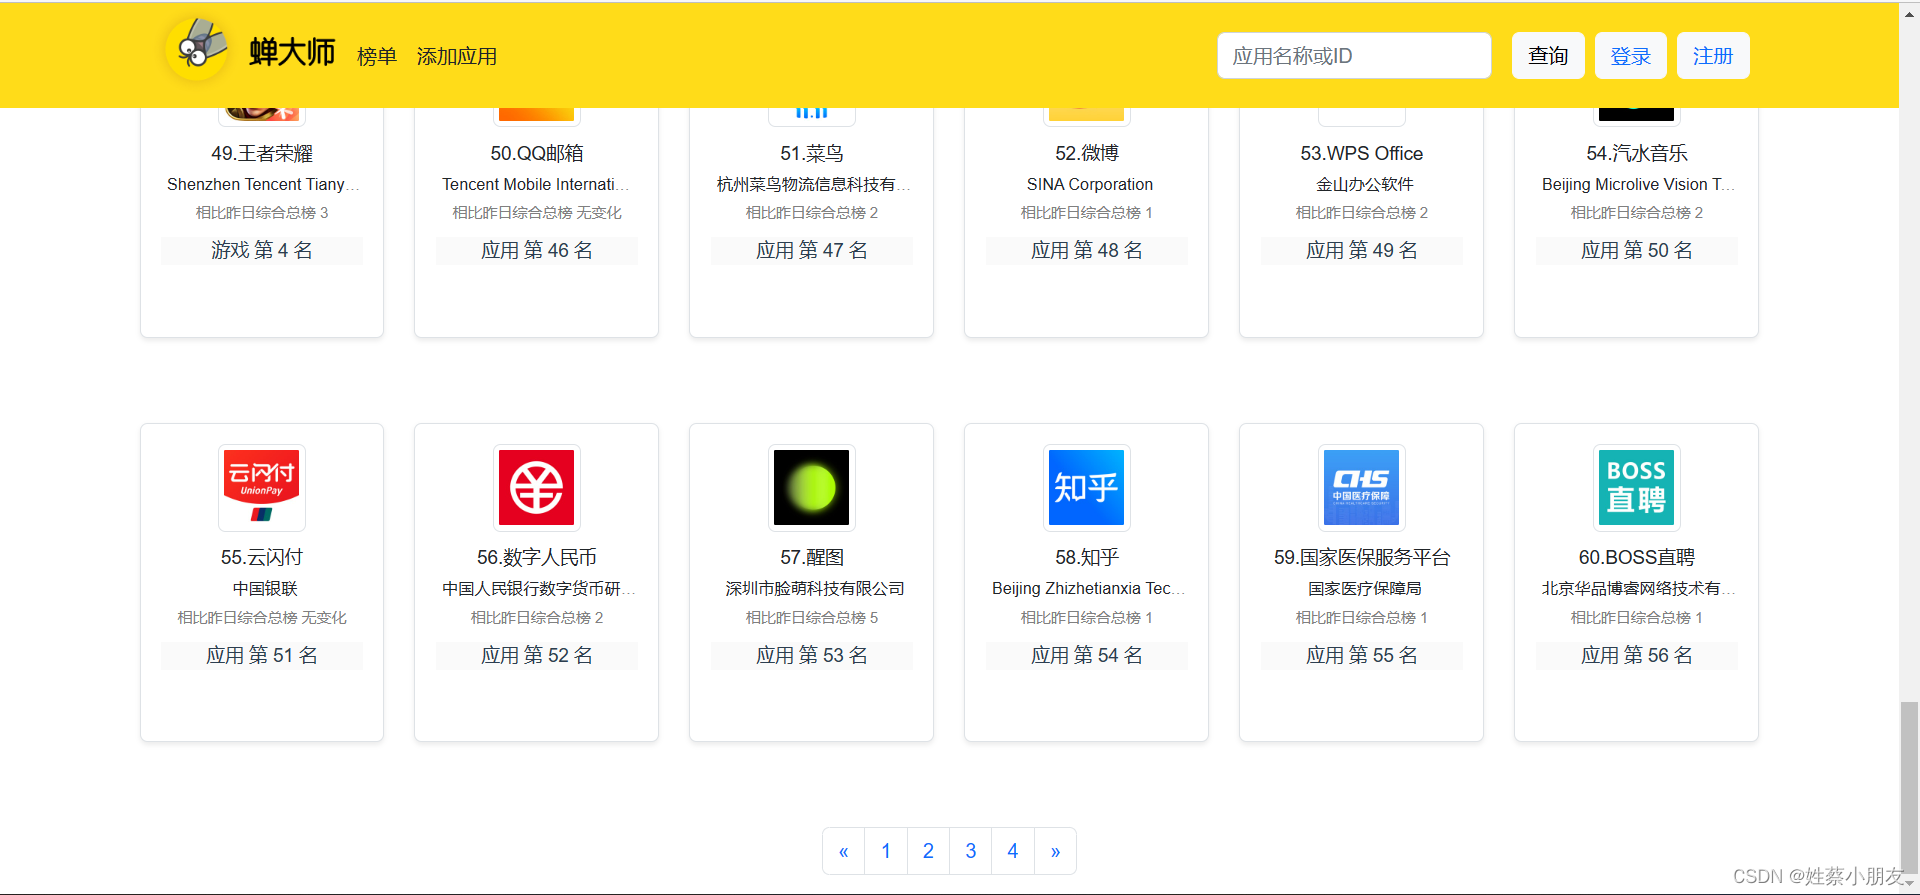Select the 56.数字人民币 title

point(537,557)
